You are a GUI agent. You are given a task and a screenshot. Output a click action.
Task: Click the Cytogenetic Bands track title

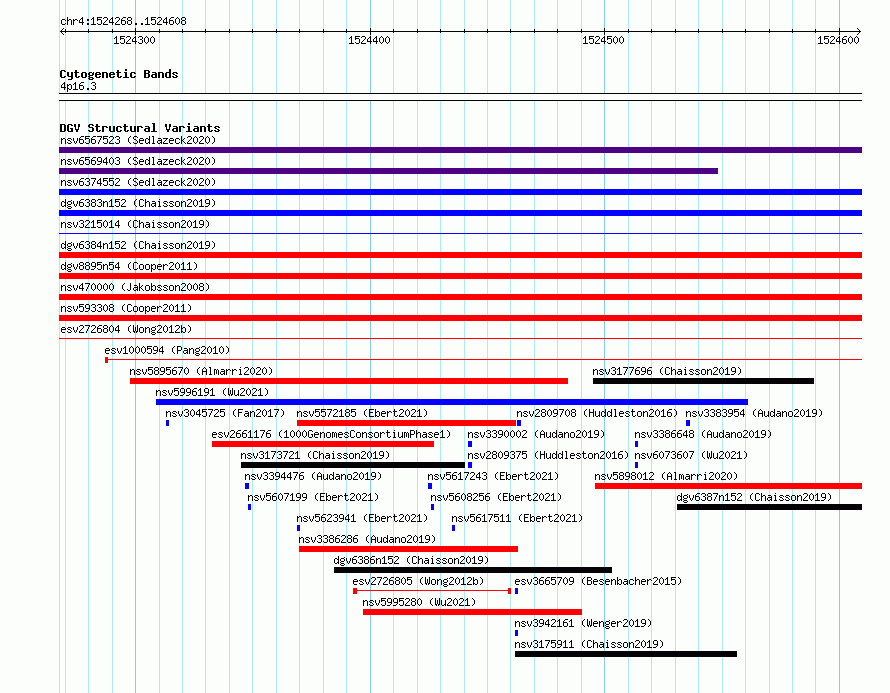(x=119, y=74)
